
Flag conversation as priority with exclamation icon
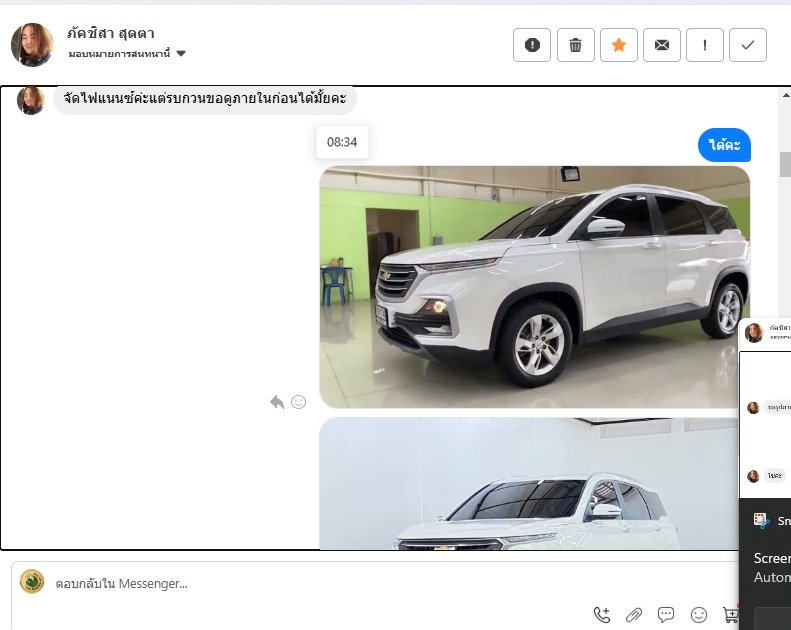[705, 45]
